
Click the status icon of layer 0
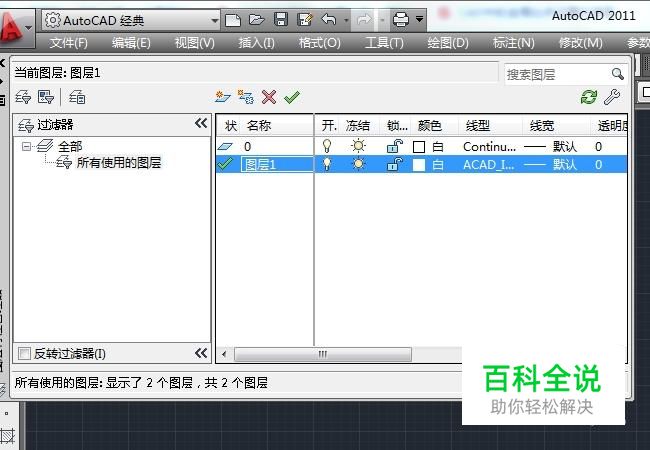(x=225, y=146)
